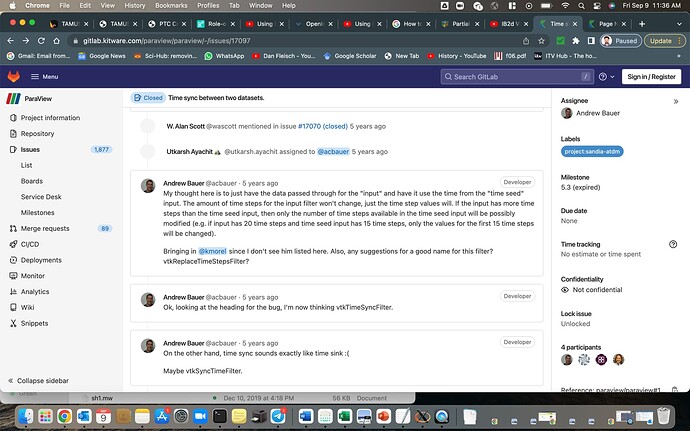Click Sign in / Register button
690x431 pixels.
click(x=651, y=77)
